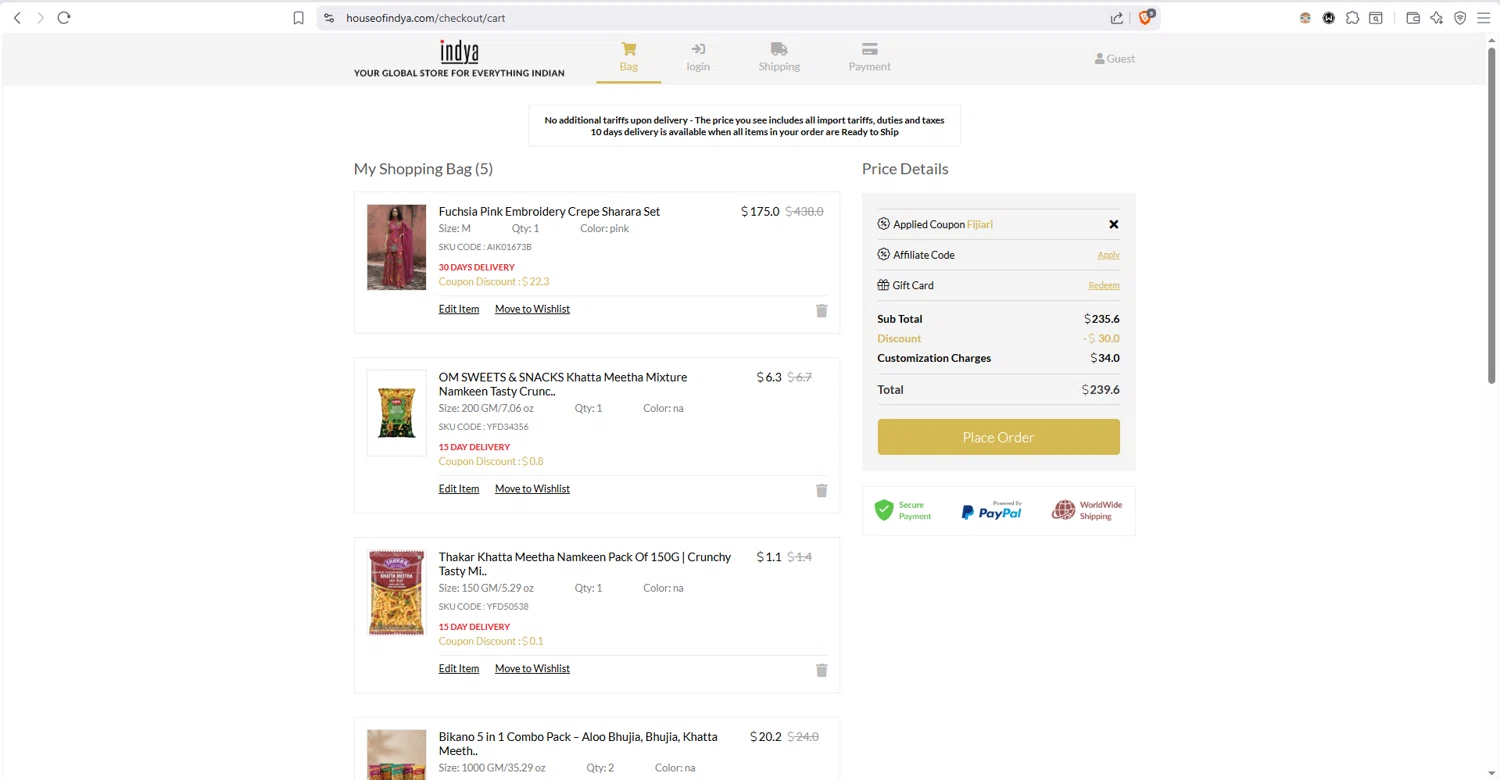Click the OM SWEETS mixture product thumbnail

(396, 413)
